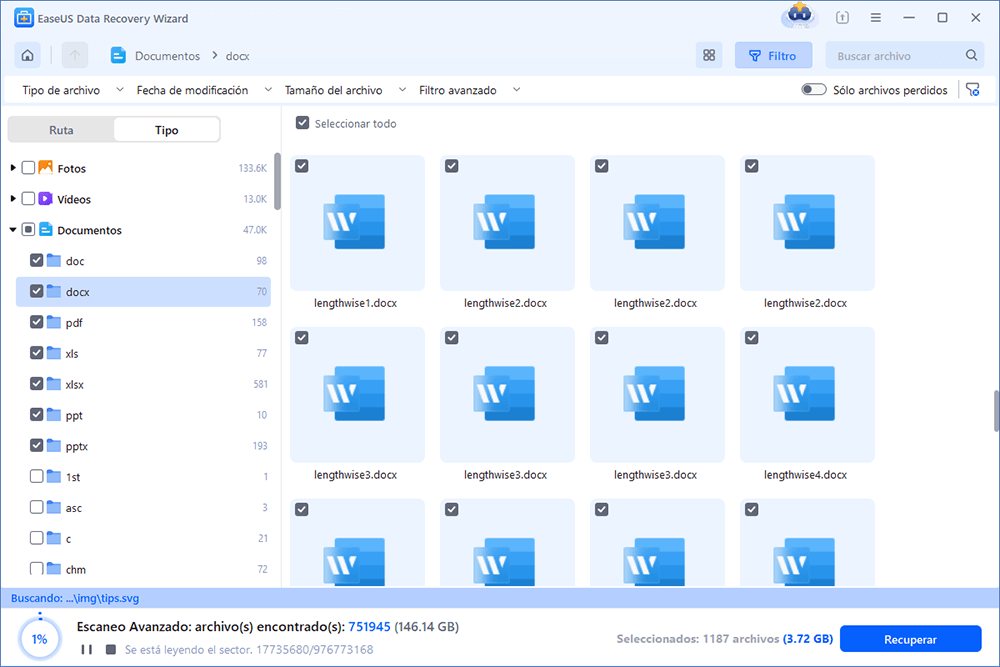This screenshot has width=1000, height=667.
Task: Click the Vídeos category icon
Action: (x=45, y=199)
